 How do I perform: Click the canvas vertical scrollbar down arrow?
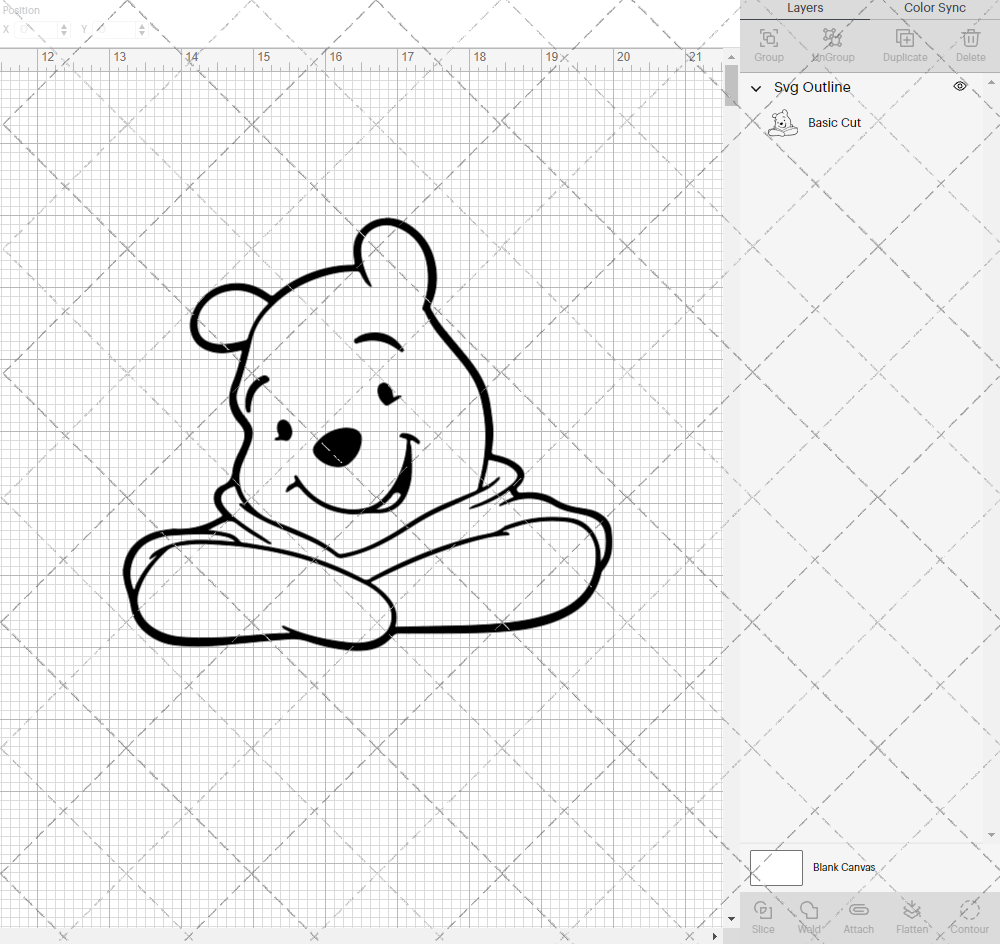731,919
